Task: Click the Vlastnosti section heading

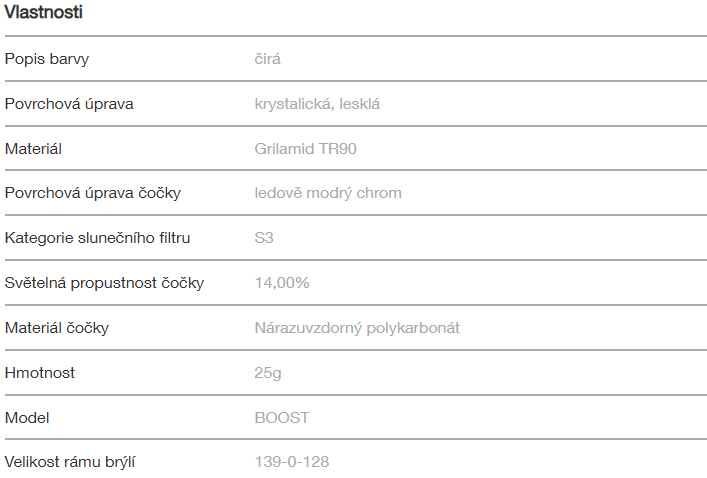Action: pos(43,13)
